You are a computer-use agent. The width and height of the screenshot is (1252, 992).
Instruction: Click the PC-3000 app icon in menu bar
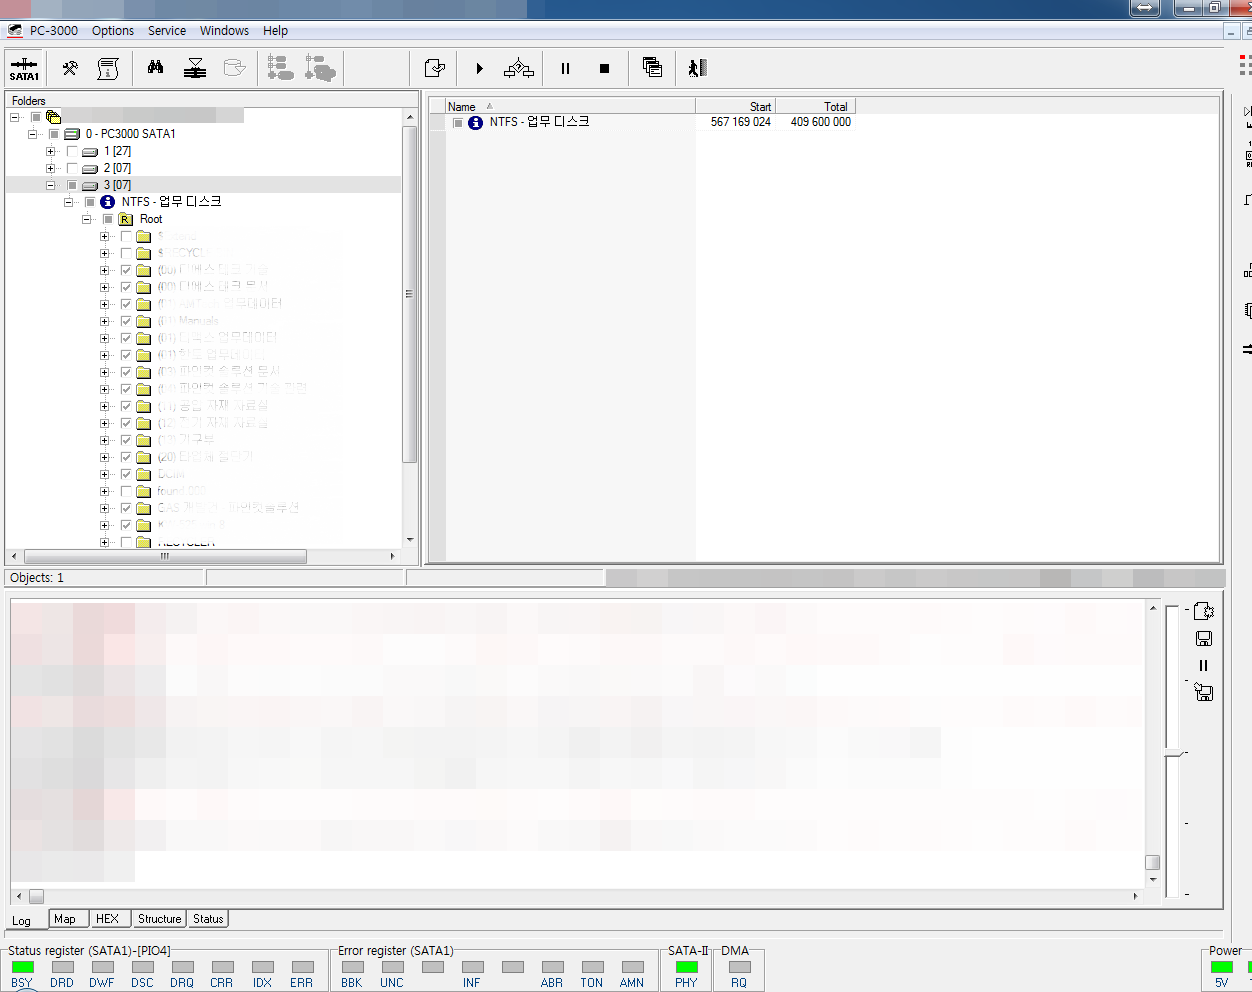15,31
